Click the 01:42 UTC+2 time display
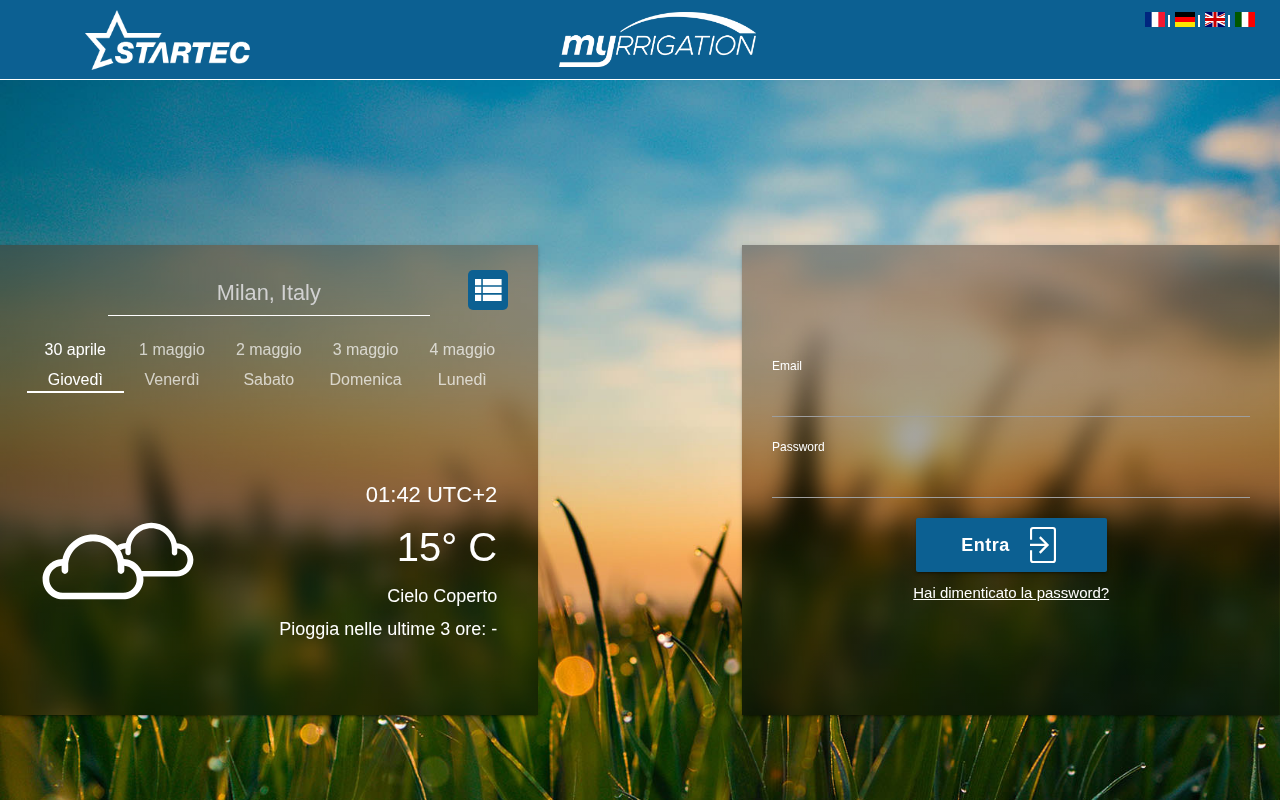This screenshot has width=1280, height=800. pyautogui.click(x=431, y=495)
